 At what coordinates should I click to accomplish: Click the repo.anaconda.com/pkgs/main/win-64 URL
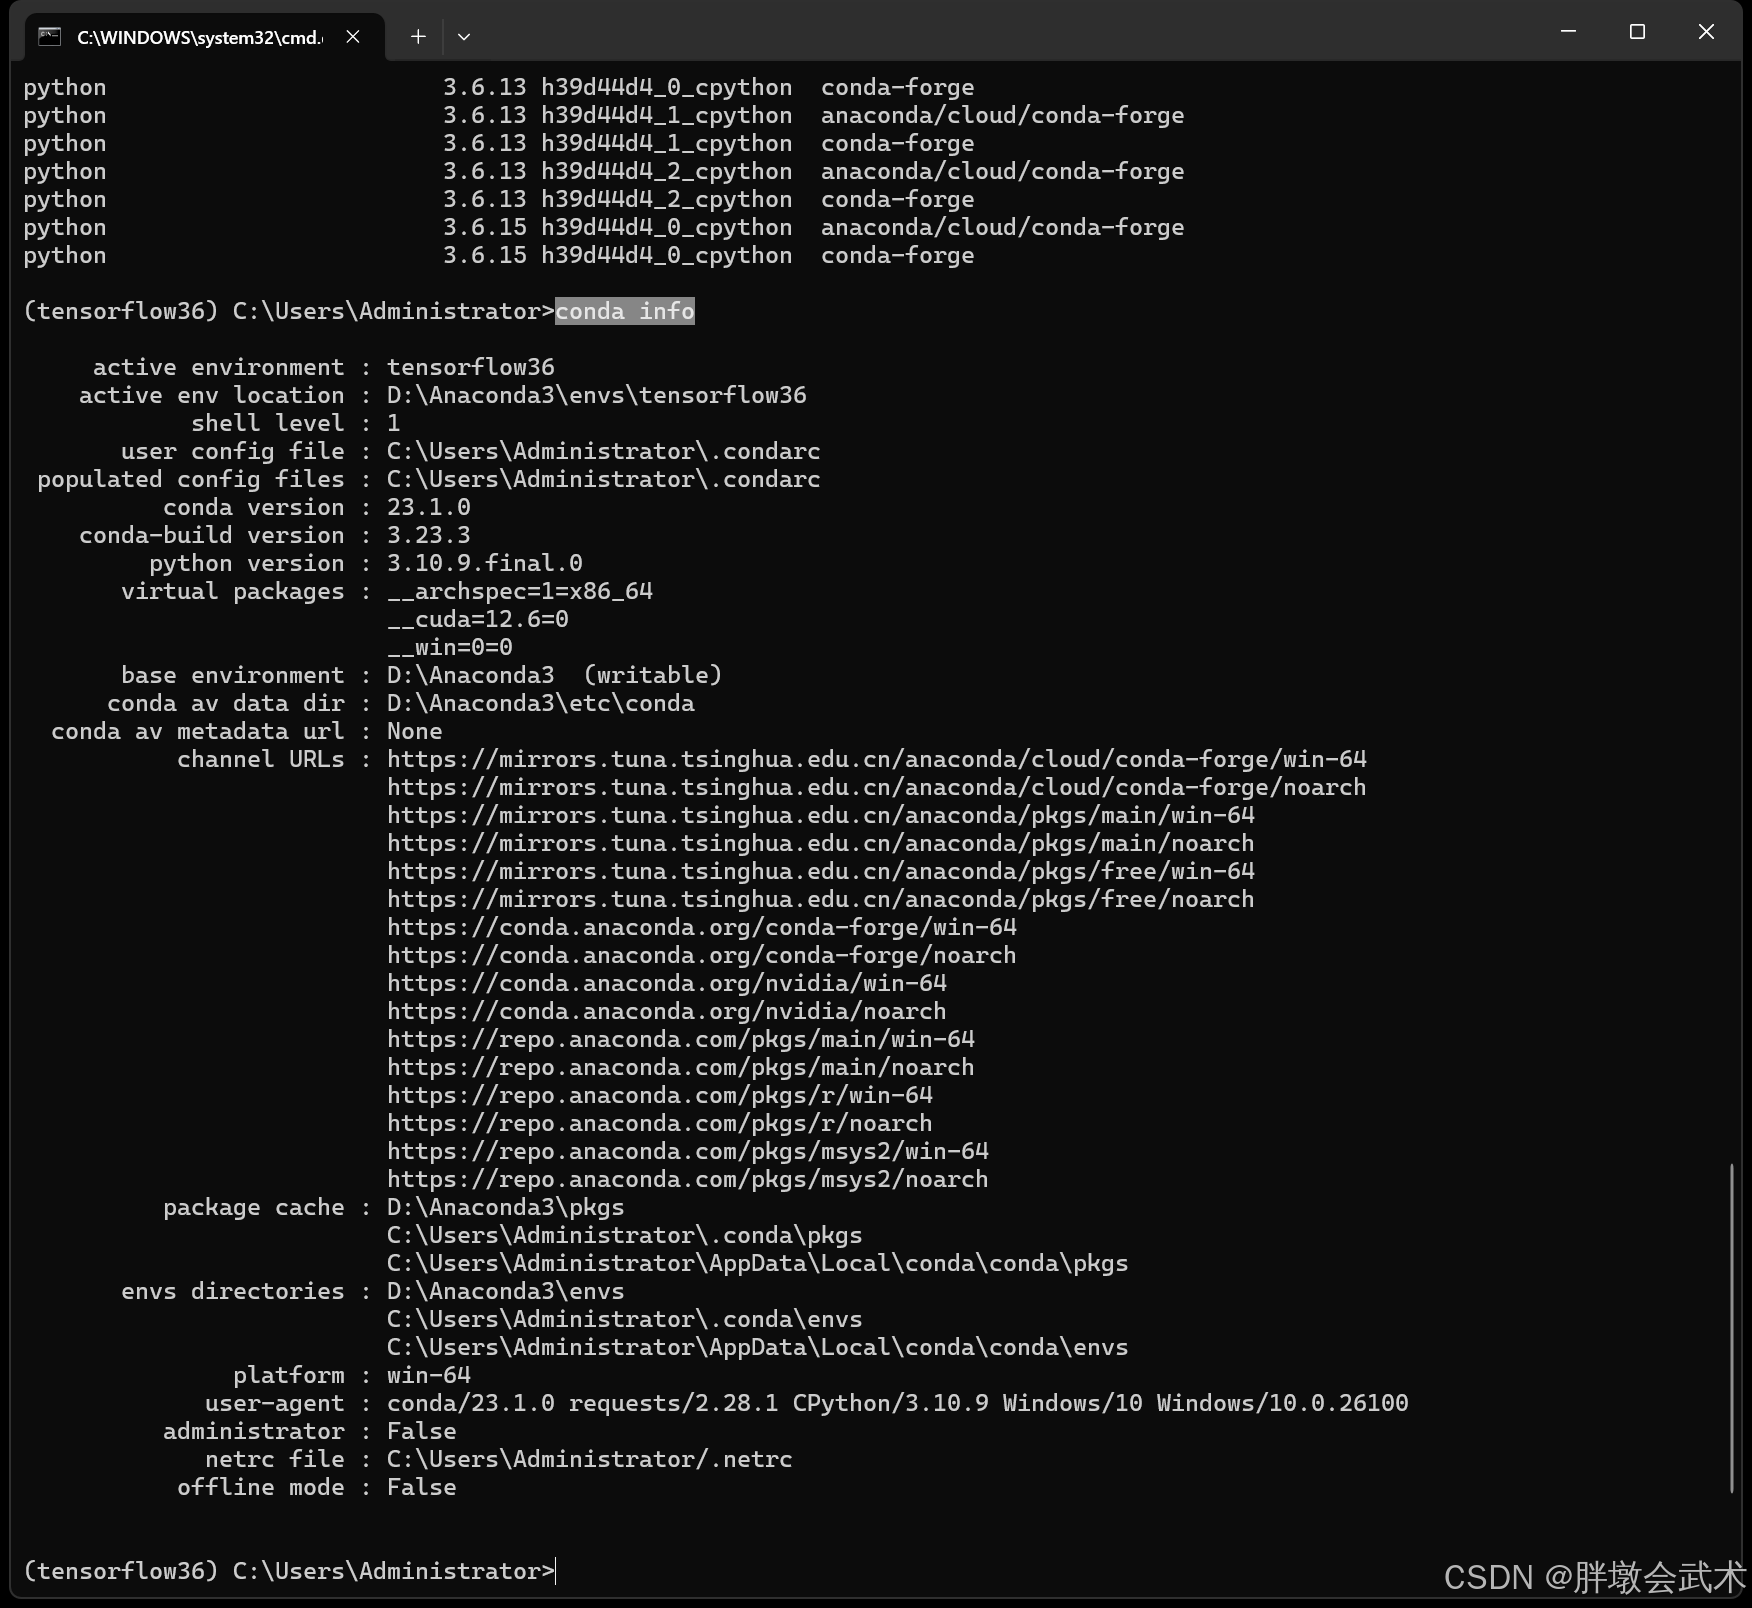(681, 1039)
